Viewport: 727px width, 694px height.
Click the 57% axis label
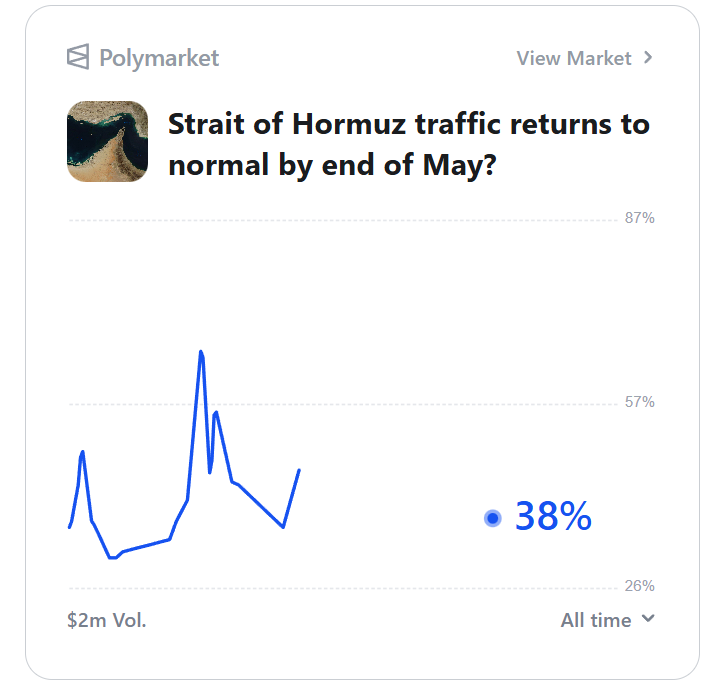(x=639, y=402)
